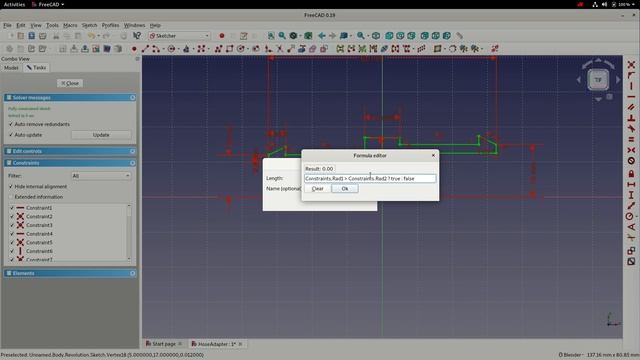This screenshot has width=640, height=360.
Task: Select the trim edge tool
Action: (280, 49)
